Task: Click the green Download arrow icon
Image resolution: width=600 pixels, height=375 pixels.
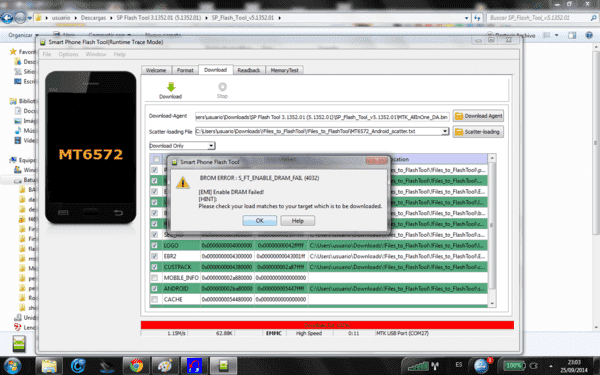Action: [x=171, y=87]
